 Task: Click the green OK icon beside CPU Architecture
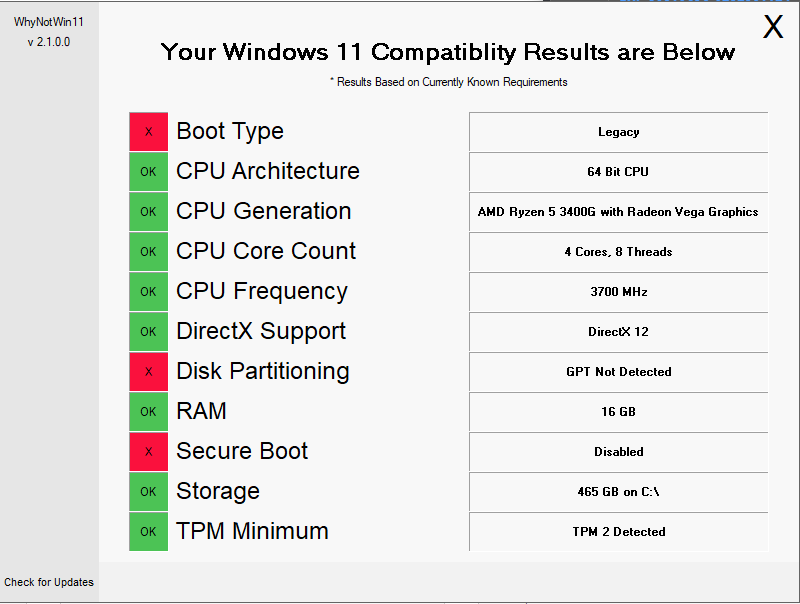coord(148,171)
